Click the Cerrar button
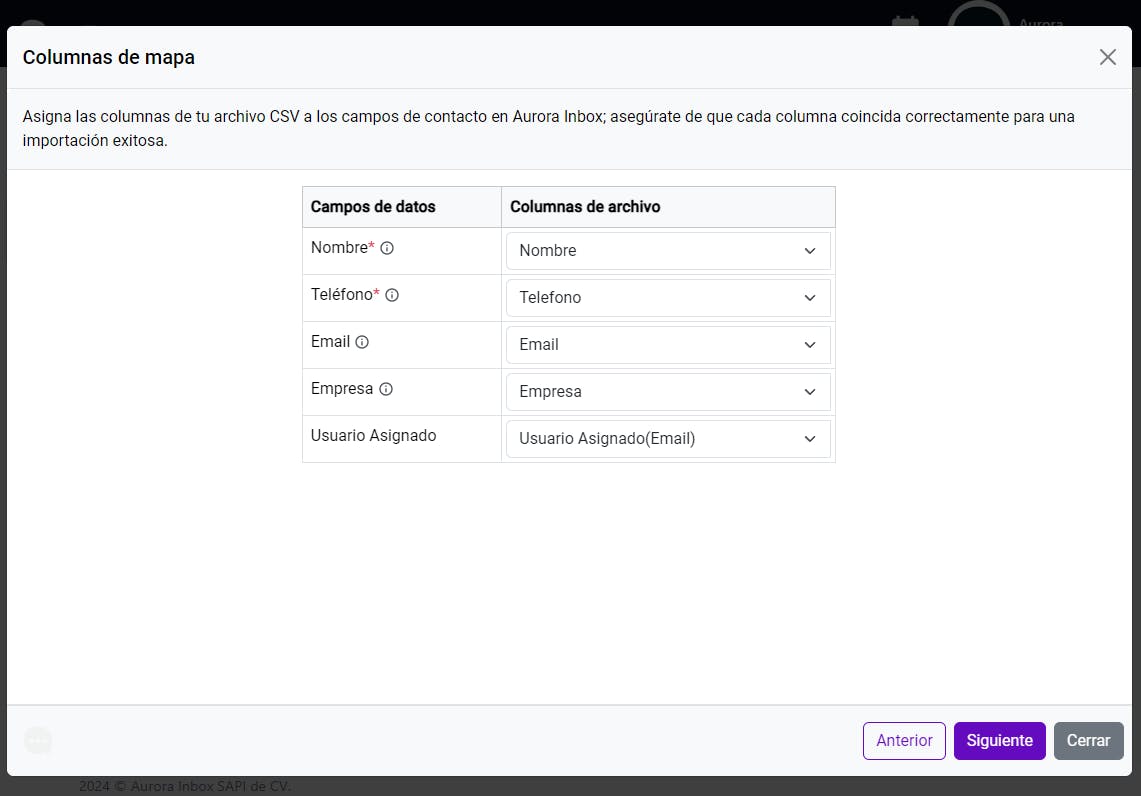The width and height of the screenshot is (1141, 796). [x=1088, y=741]
